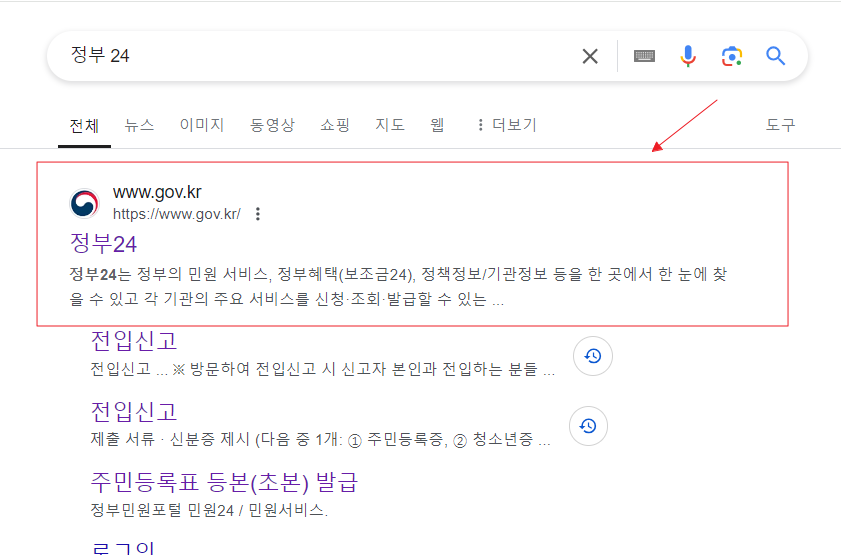Switch to the 이미지 tab

pyautogui.click(x=202, y=125)
